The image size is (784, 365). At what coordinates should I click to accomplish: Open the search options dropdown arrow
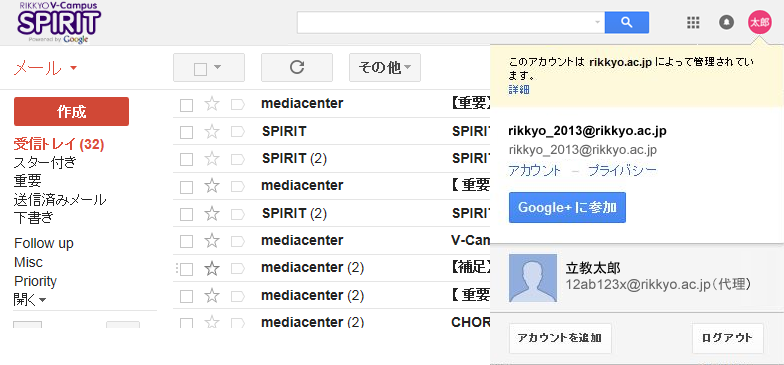click(x=597, y=22)
